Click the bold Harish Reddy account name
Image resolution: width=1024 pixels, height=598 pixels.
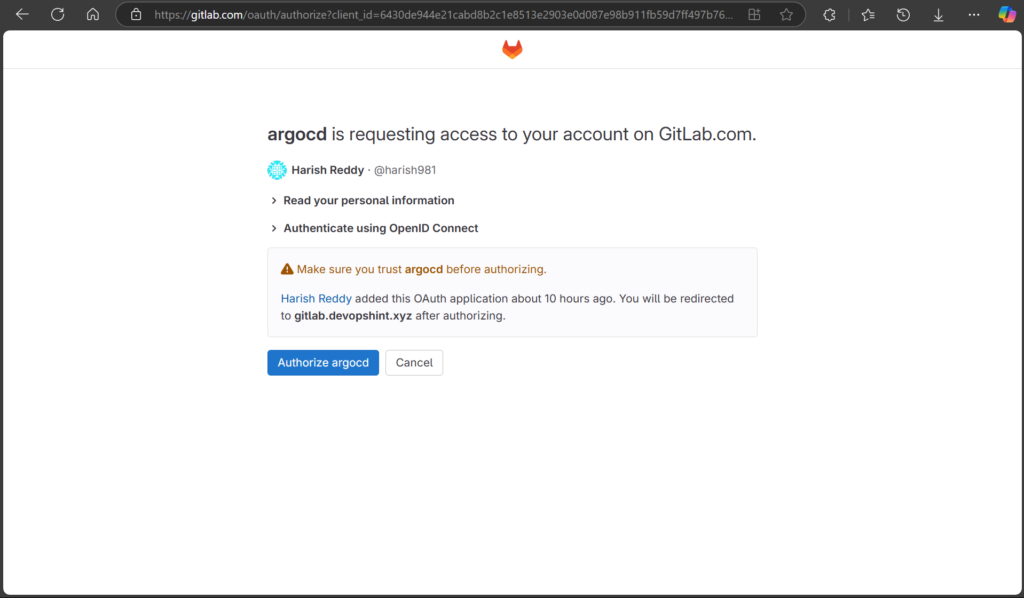[x=327, y=170]
